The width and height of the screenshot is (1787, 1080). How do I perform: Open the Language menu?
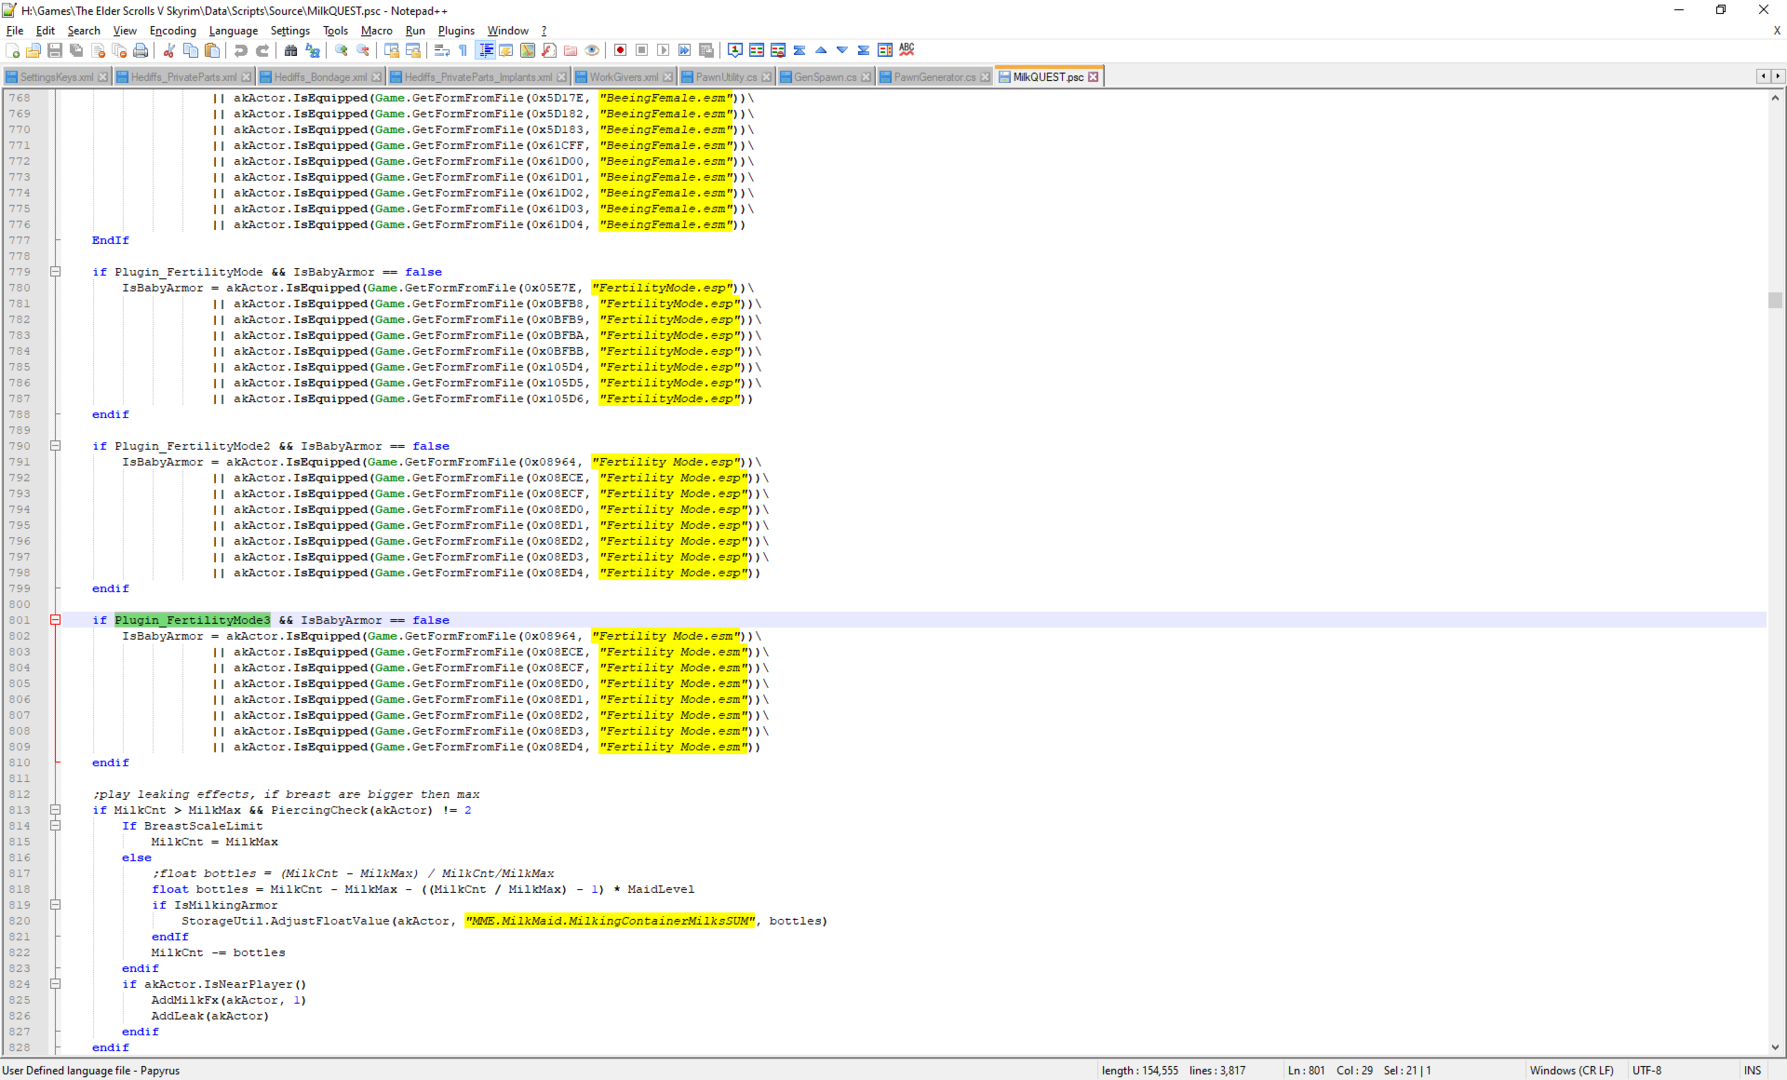point(233,31)
